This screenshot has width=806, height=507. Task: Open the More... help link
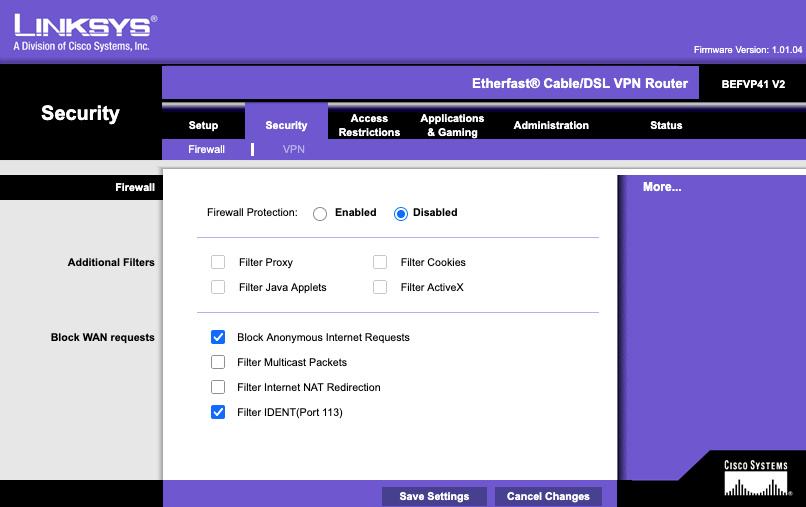click(662, 187)
